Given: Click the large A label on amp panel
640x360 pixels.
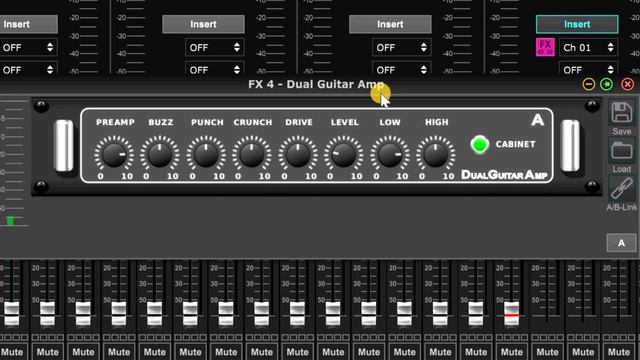Looking at the screenshot, I should click(538, 120).
